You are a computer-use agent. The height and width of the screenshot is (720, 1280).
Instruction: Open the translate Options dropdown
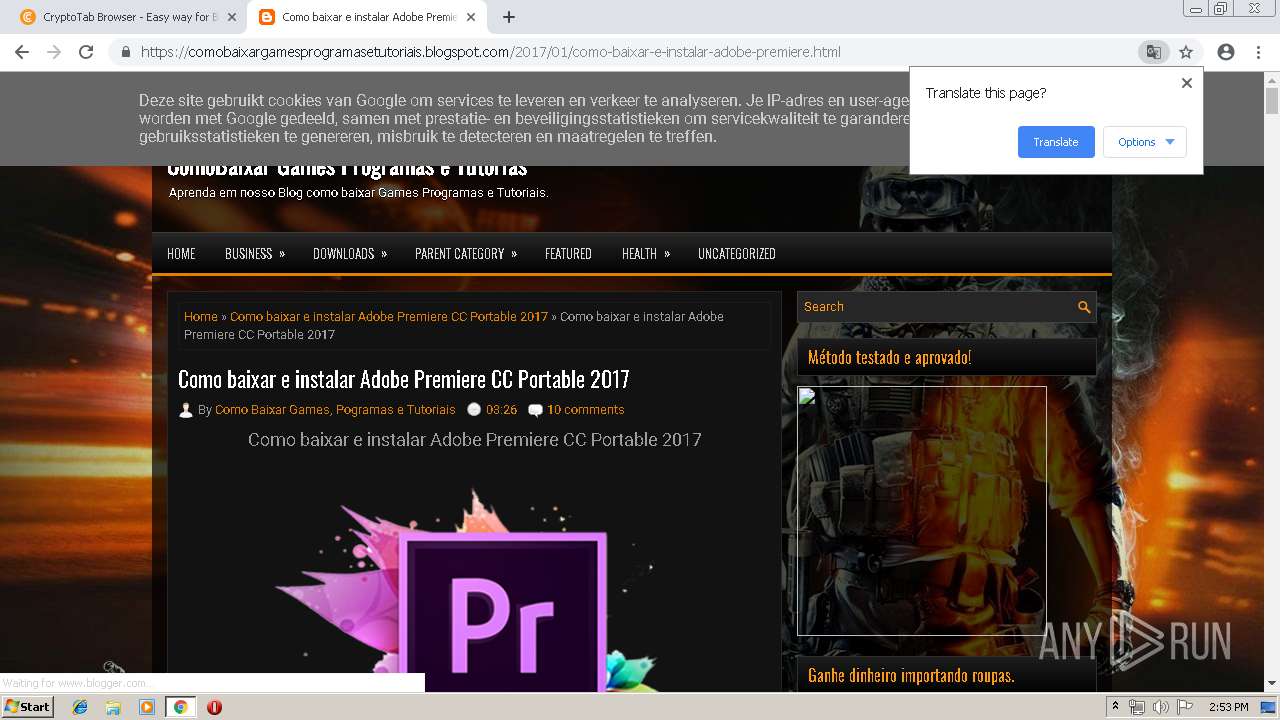tap(1145, 142)
